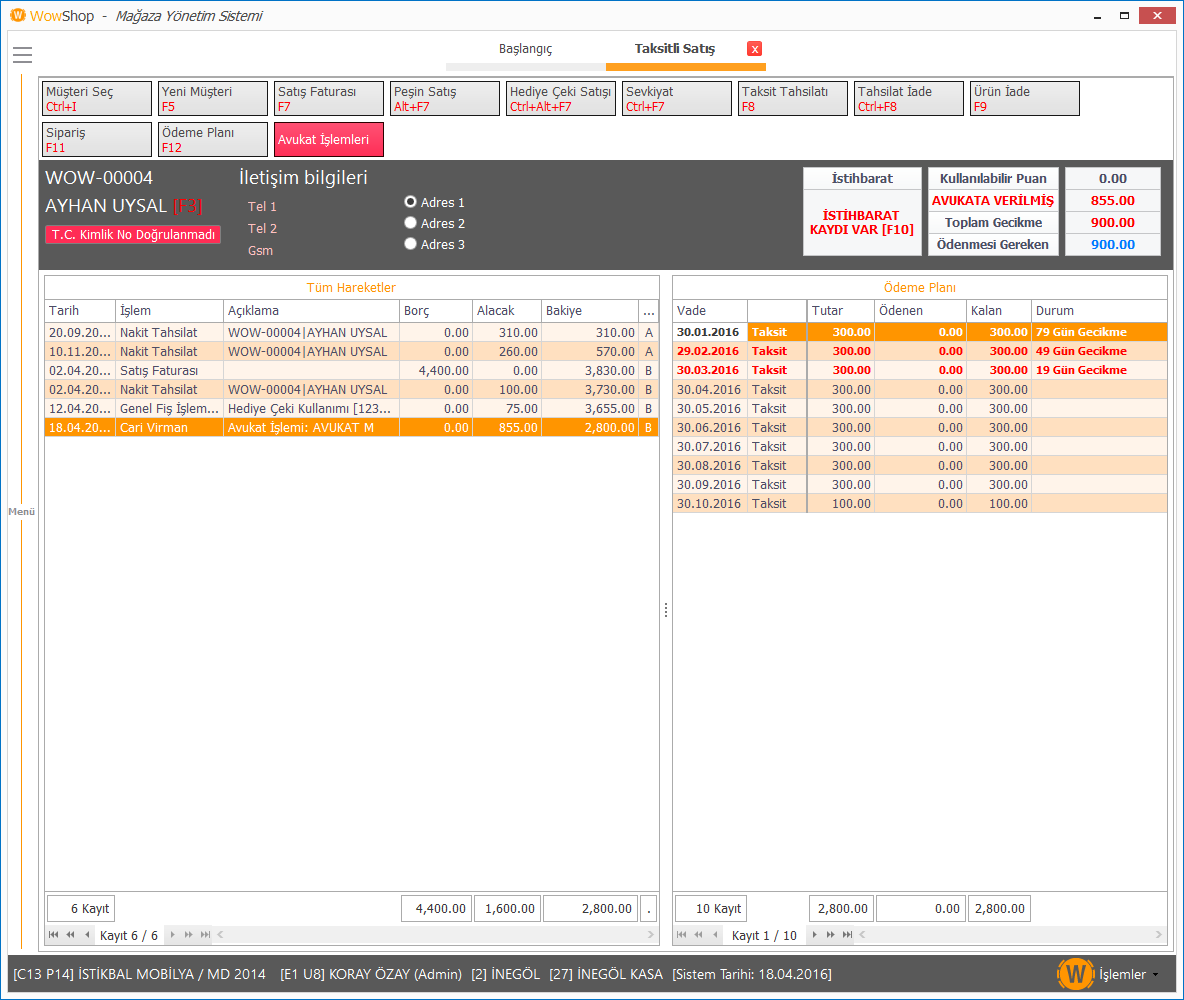The height and width of the screenshot is (1000, 1184).
Task: Jump to last record in Ödeme Planı navigator
Action: 846,935
